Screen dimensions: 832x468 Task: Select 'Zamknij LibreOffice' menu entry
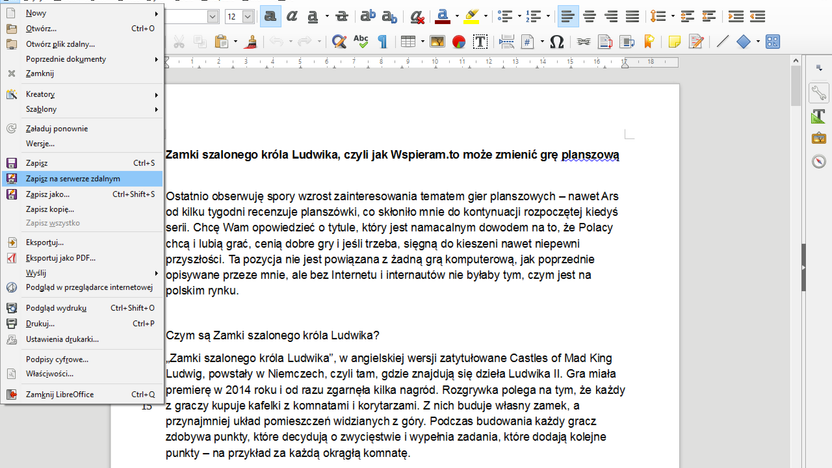(82, 394)
